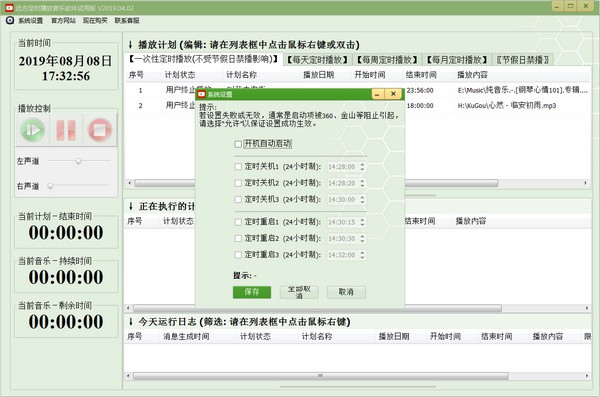Screen dimensions: 600x397
Task: Open the 官方网站 menu item
Action: click(63, 20)
